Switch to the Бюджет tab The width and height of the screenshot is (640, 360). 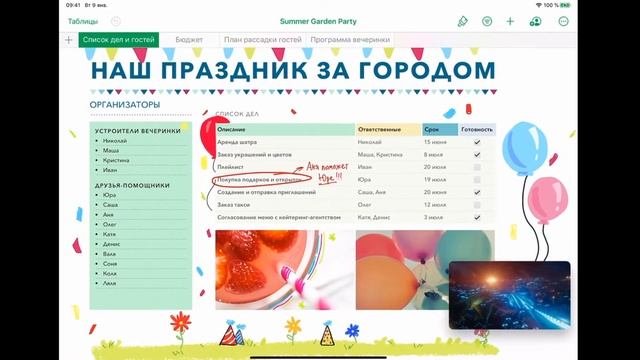click(189, 40)
